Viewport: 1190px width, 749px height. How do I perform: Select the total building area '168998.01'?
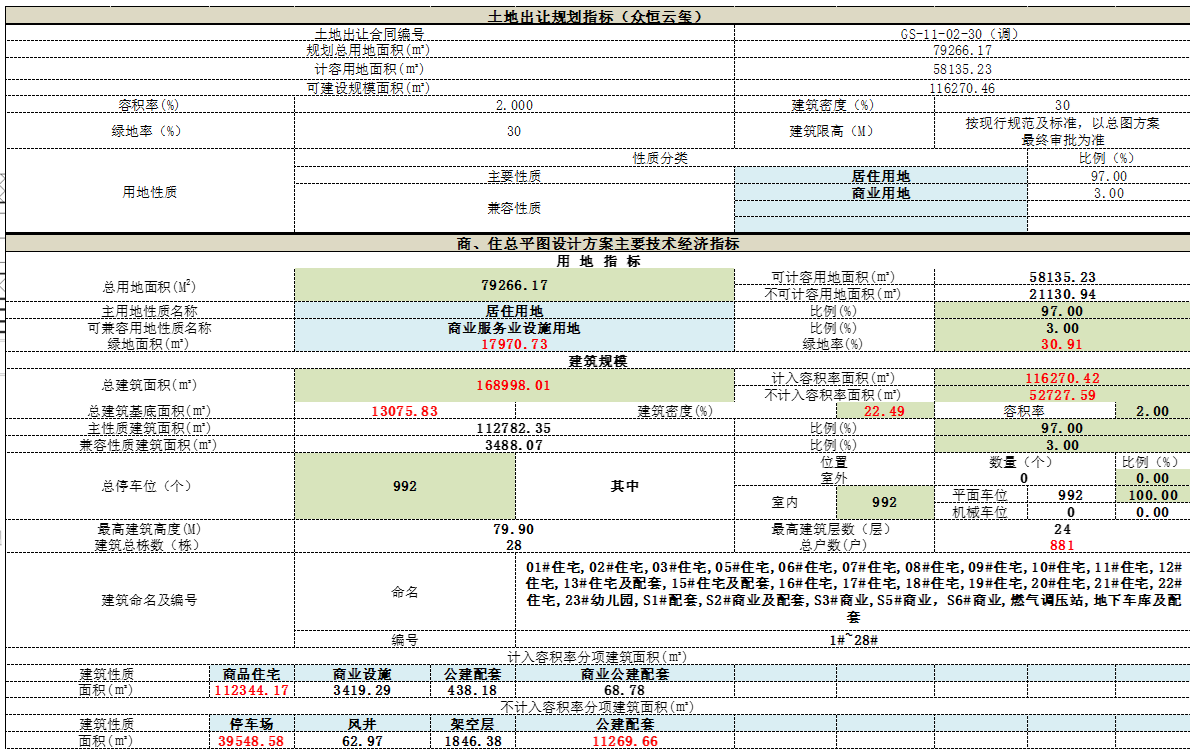click(x=513, y=386)
